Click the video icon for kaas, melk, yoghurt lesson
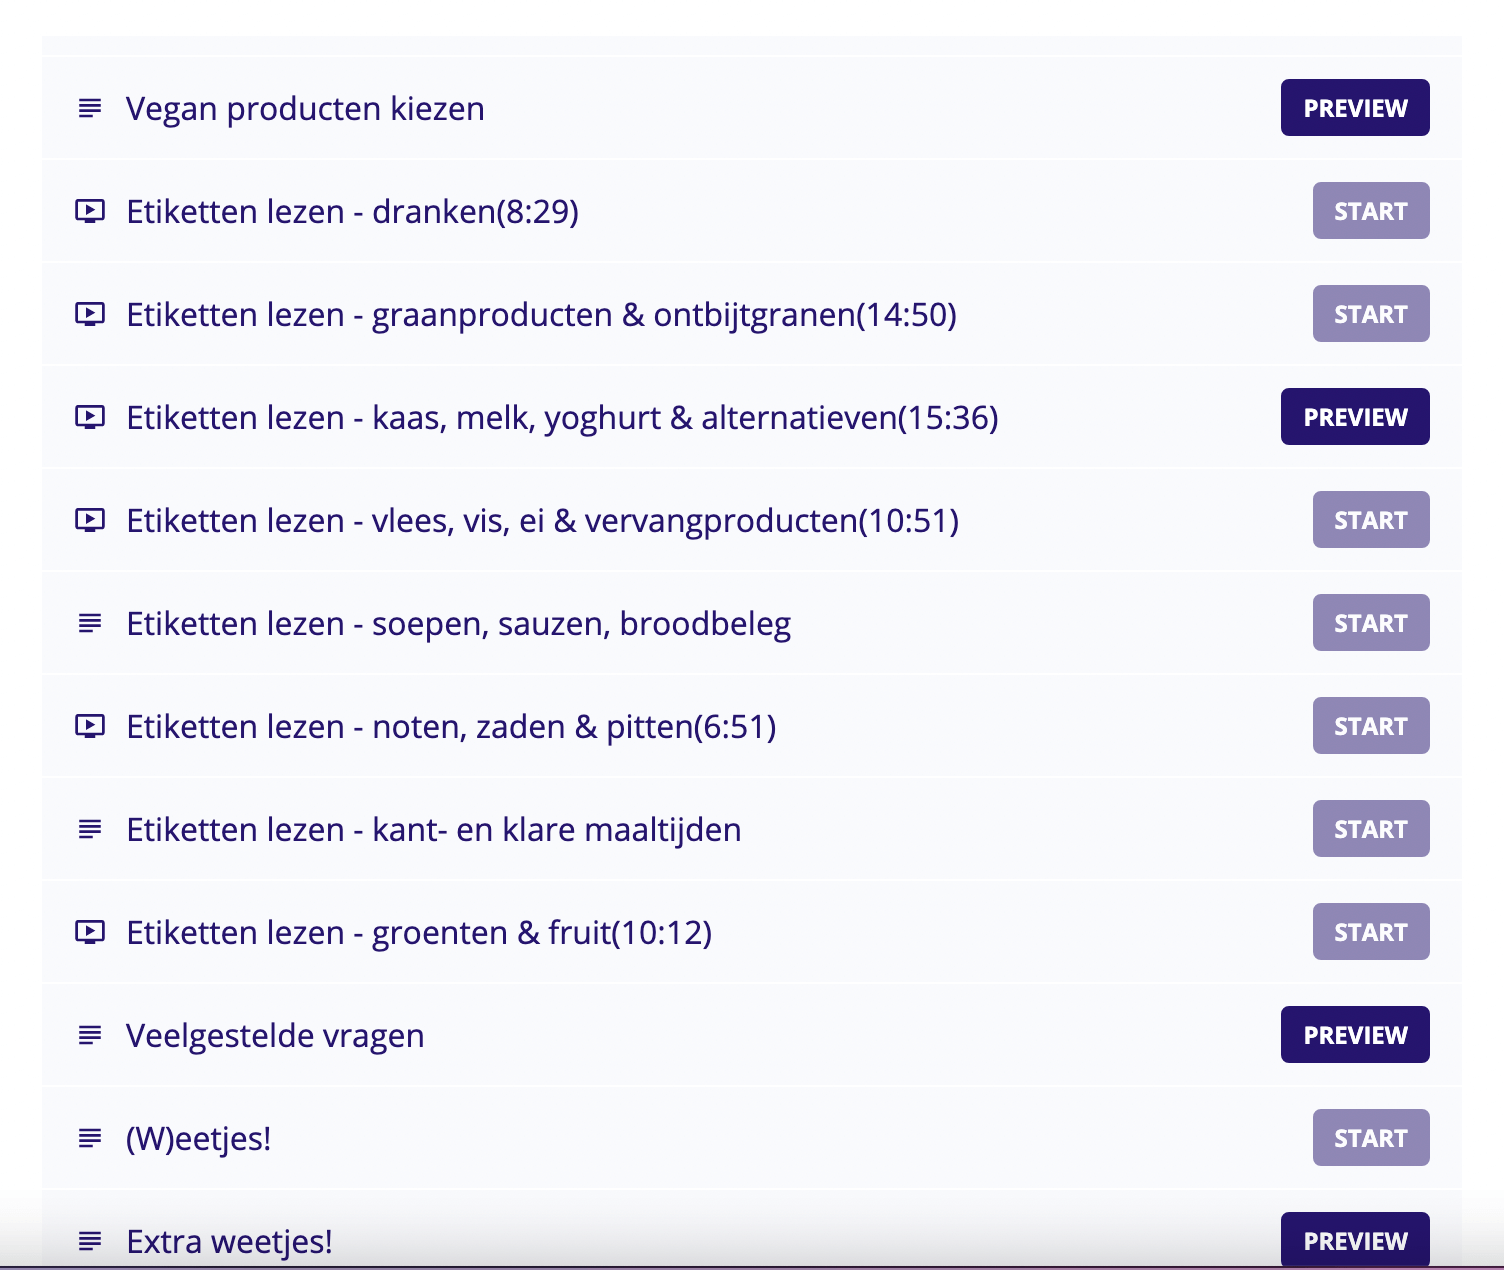 coord(90,417)
